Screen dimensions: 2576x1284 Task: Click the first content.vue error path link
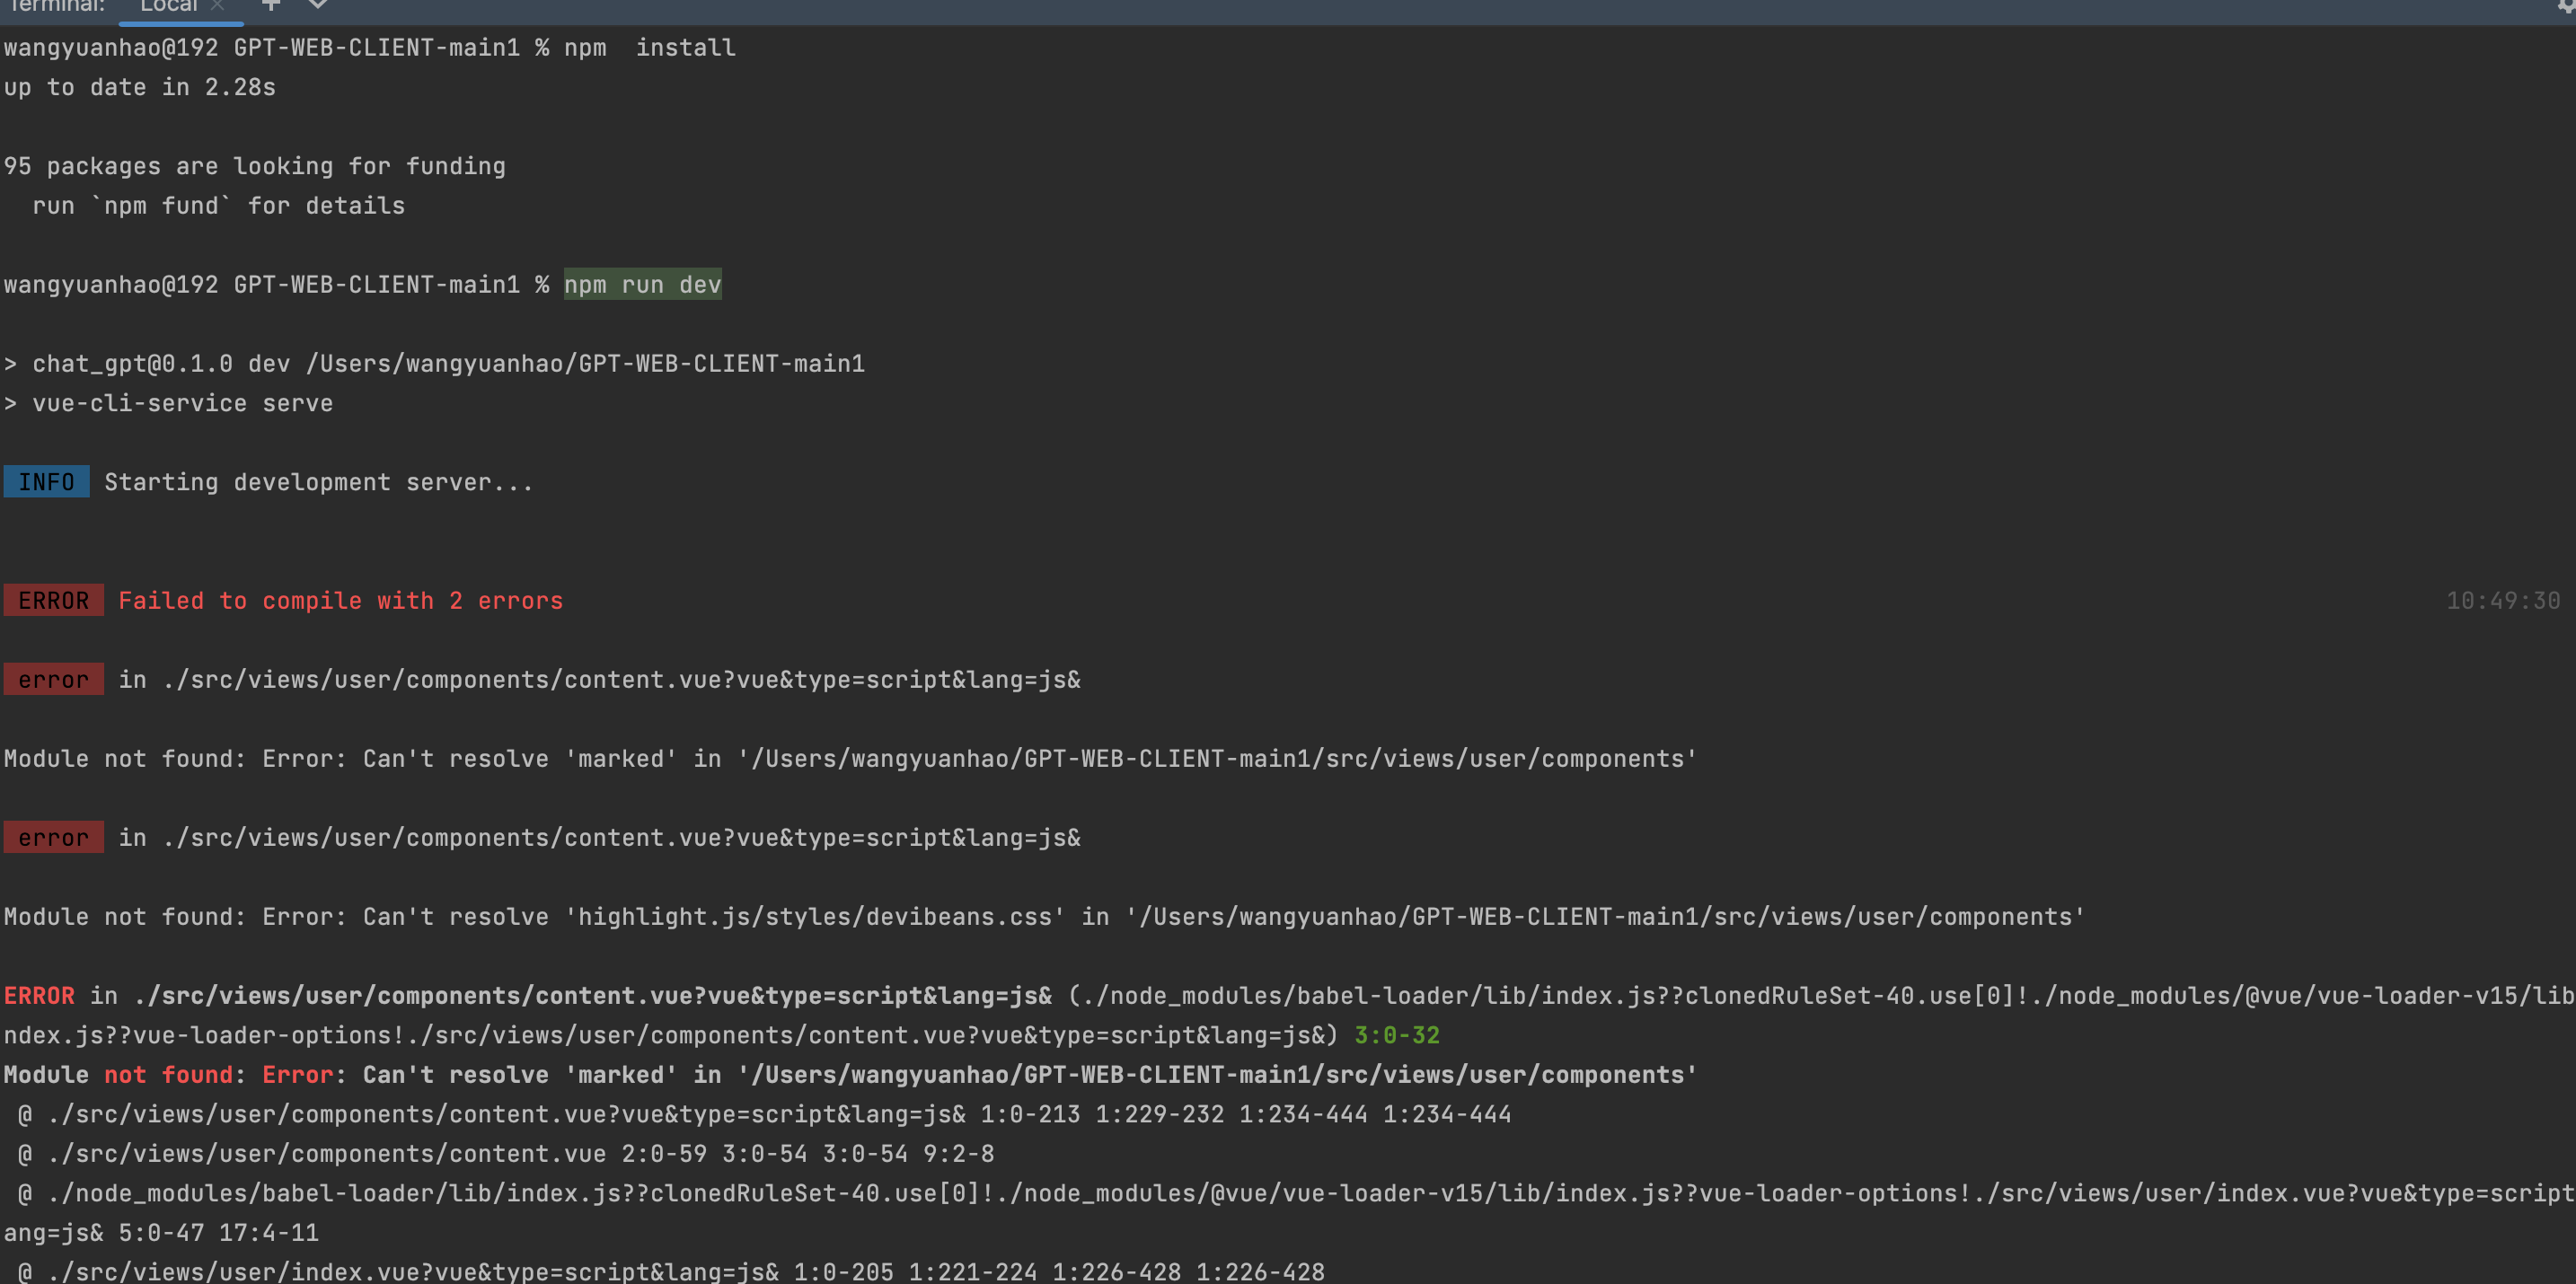pyautogui.click(x=620, y=680)
